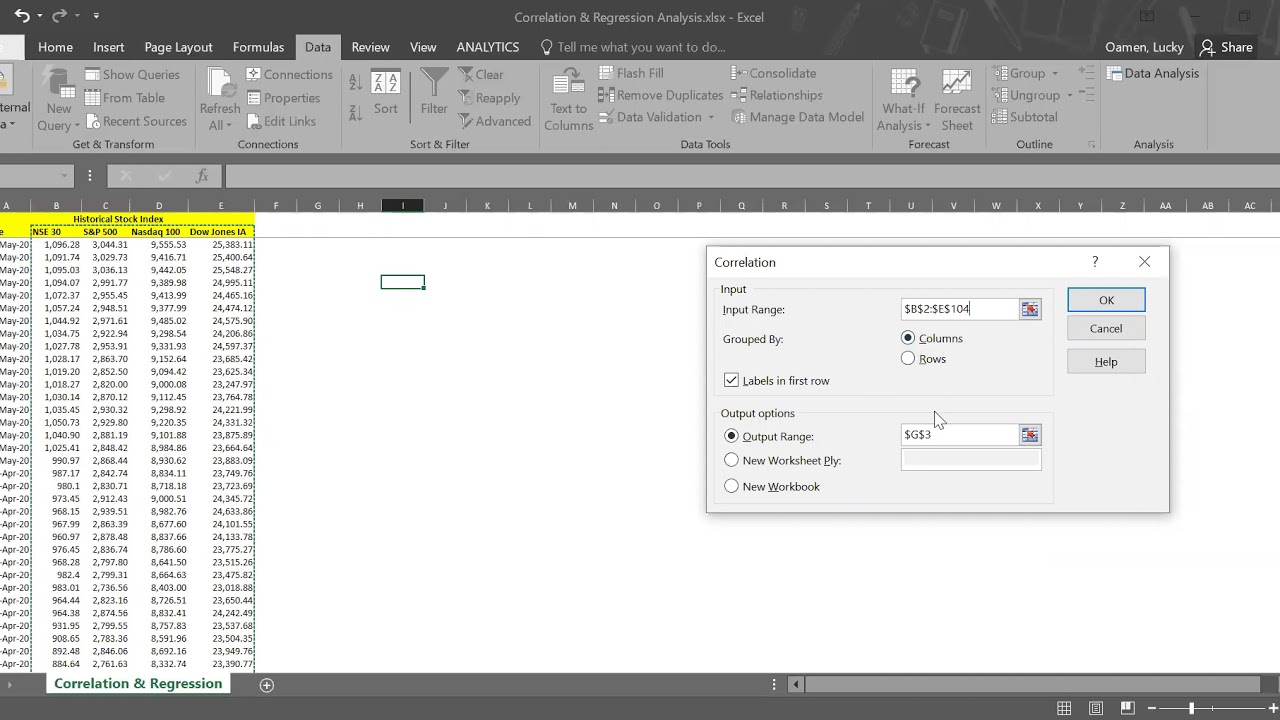Click the Redo arrow in the title bar
This screenshot has width=1280, height=720.
click(x=59, y=16)
